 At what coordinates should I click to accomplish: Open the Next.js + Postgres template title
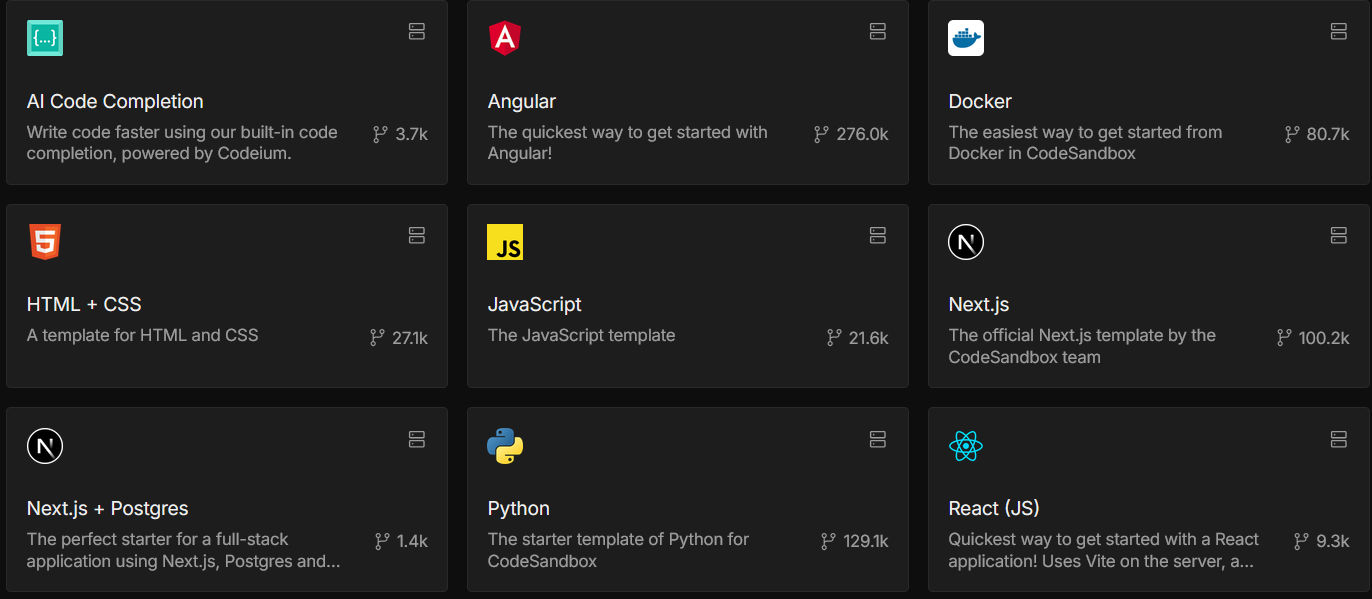(108, 508)
